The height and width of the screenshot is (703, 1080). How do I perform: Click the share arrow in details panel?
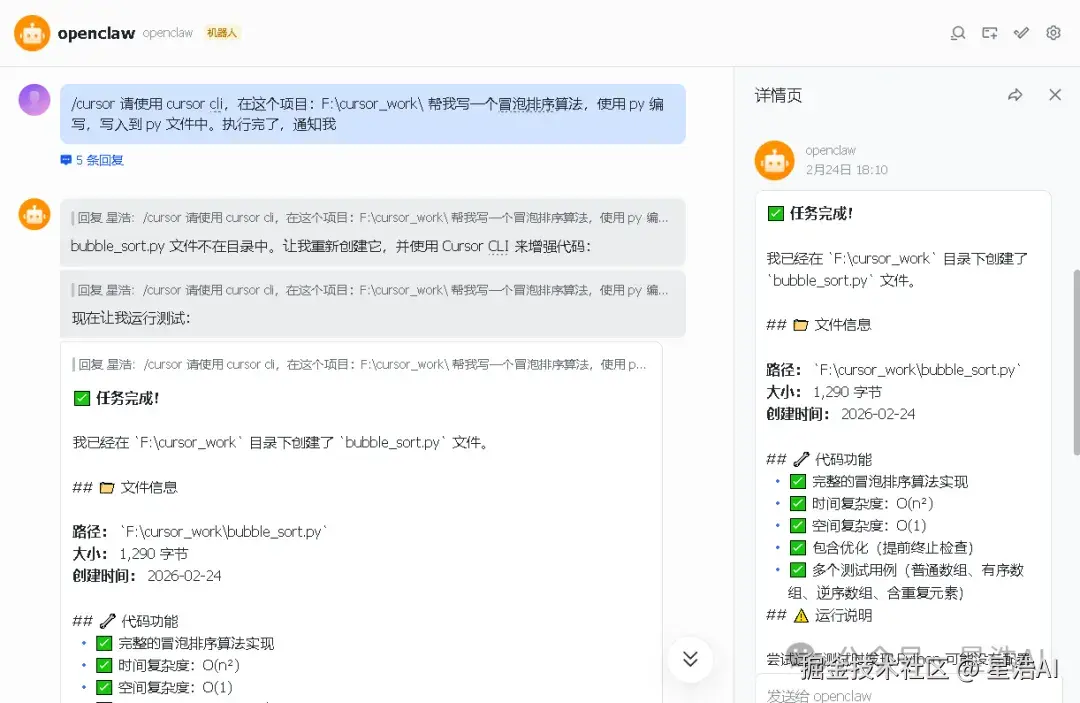[x=1015, y=95]
